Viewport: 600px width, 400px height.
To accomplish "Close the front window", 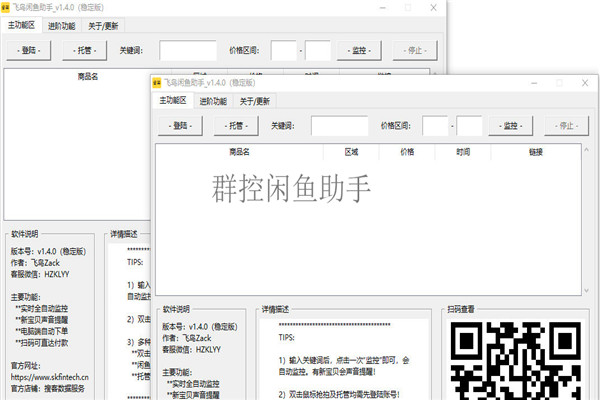I will tap(585, 83).
